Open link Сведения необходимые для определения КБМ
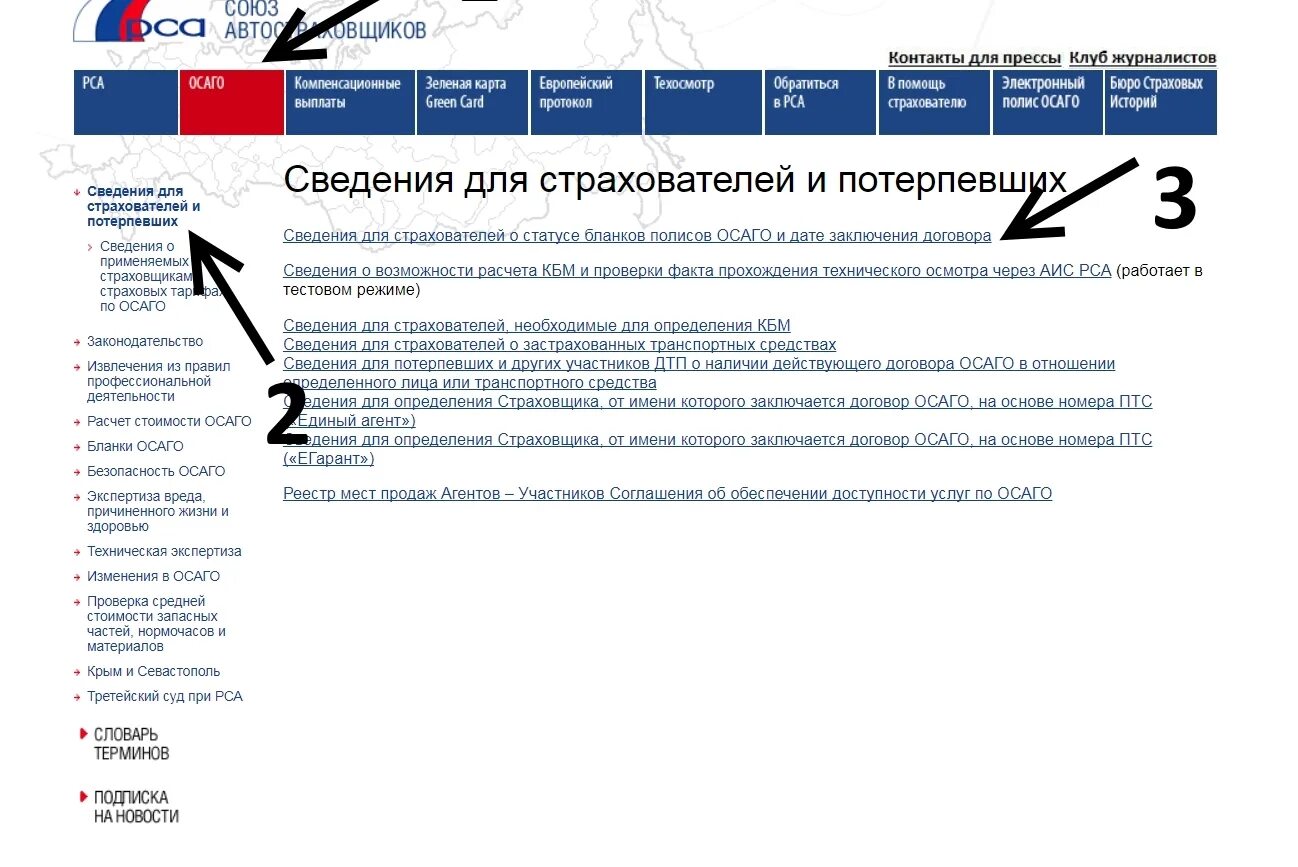Image resolution: width=1298 pixels, height=867 pixels. click(x=536, y=326)
